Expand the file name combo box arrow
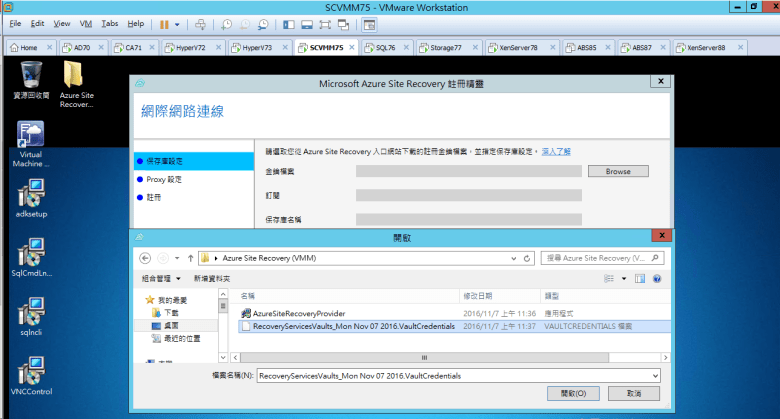This screenshot has height=419, width=780. [x=653, y=376]
